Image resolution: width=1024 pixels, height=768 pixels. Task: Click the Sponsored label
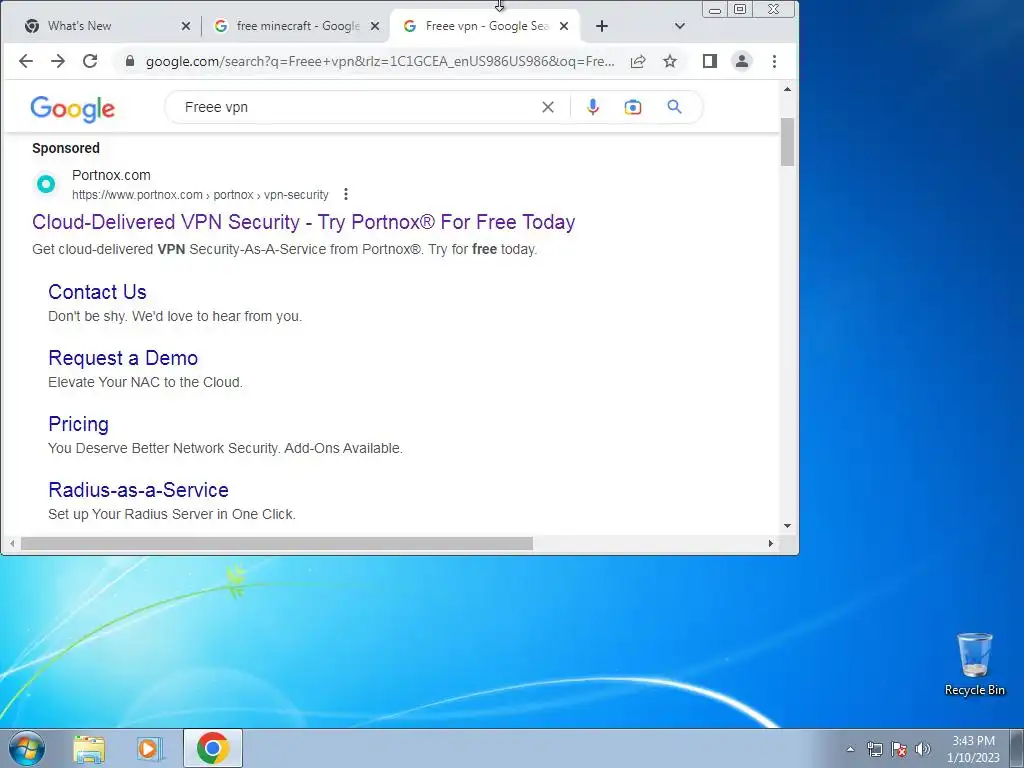coord(66,148)
